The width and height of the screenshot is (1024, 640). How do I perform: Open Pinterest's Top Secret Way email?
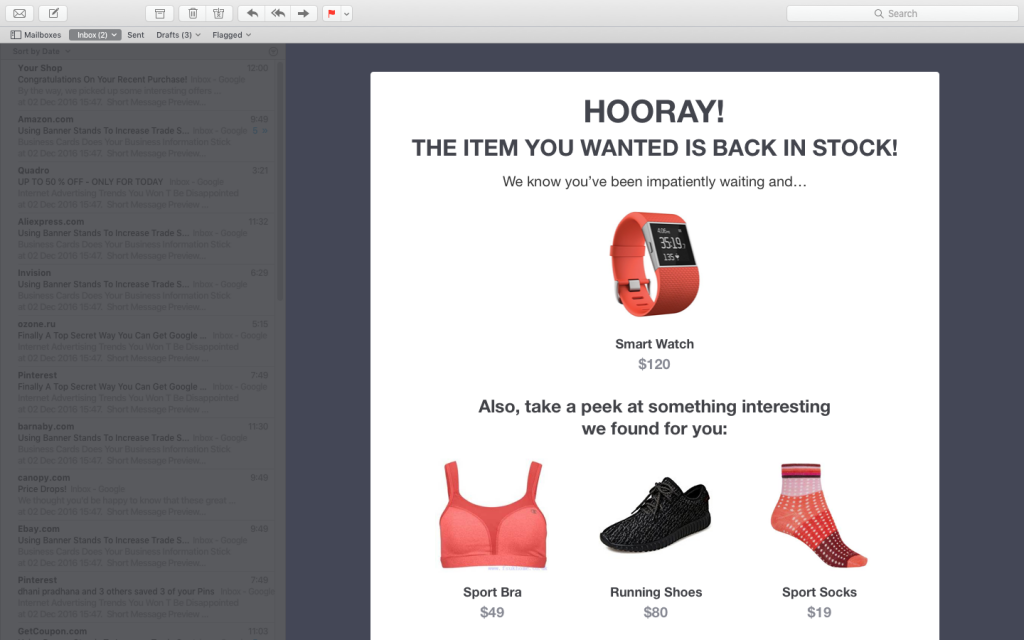pos(142,392)
